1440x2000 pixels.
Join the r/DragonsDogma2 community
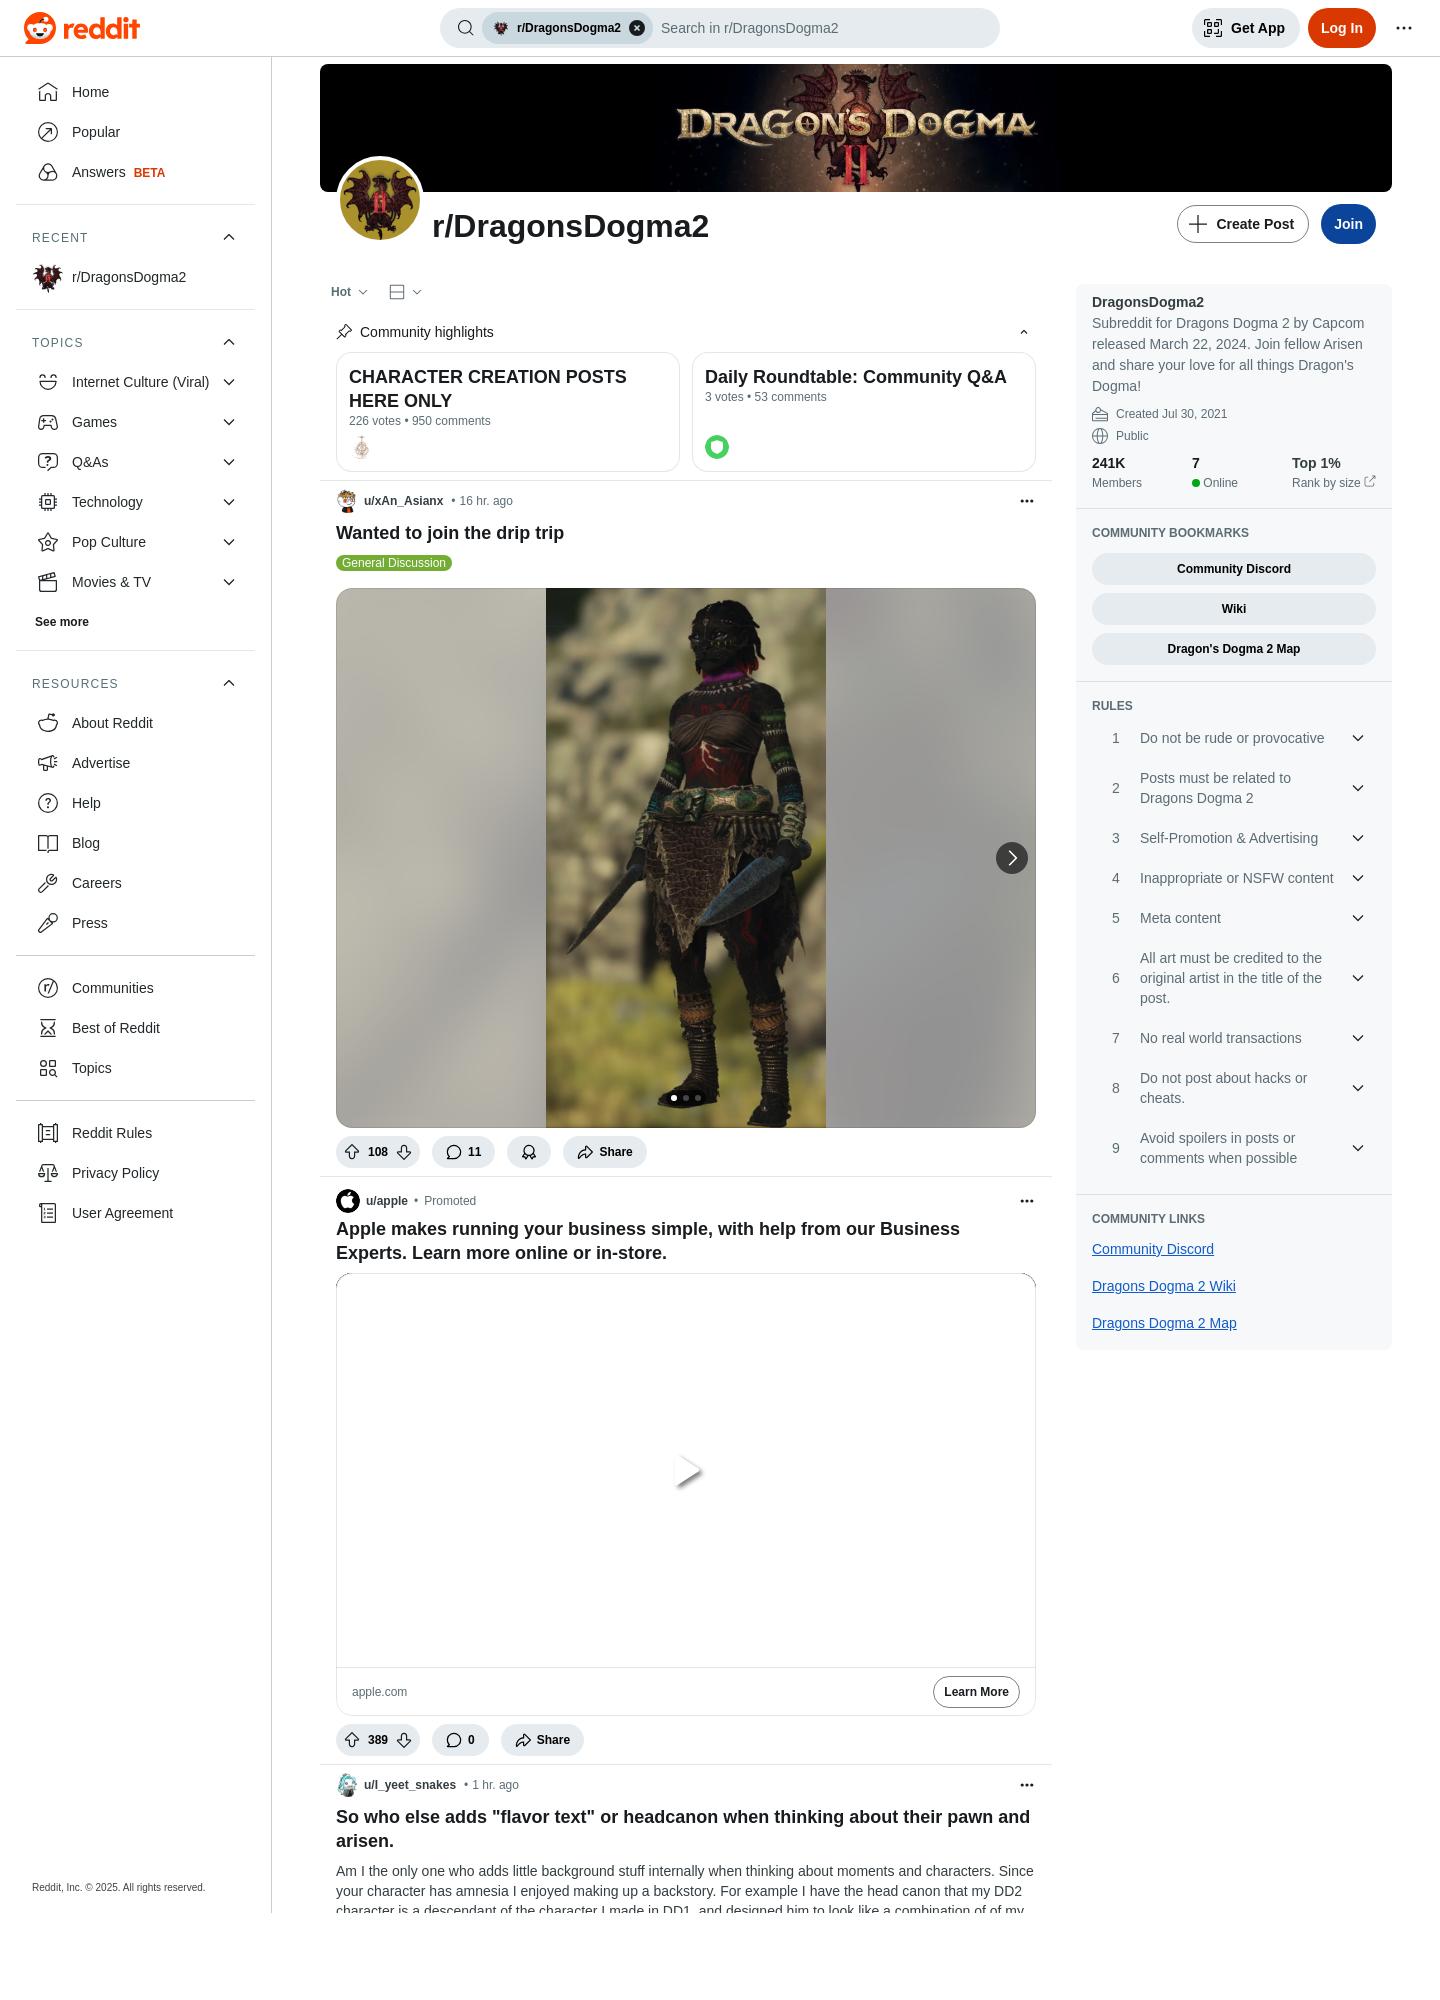click(x=1348, y=224)
